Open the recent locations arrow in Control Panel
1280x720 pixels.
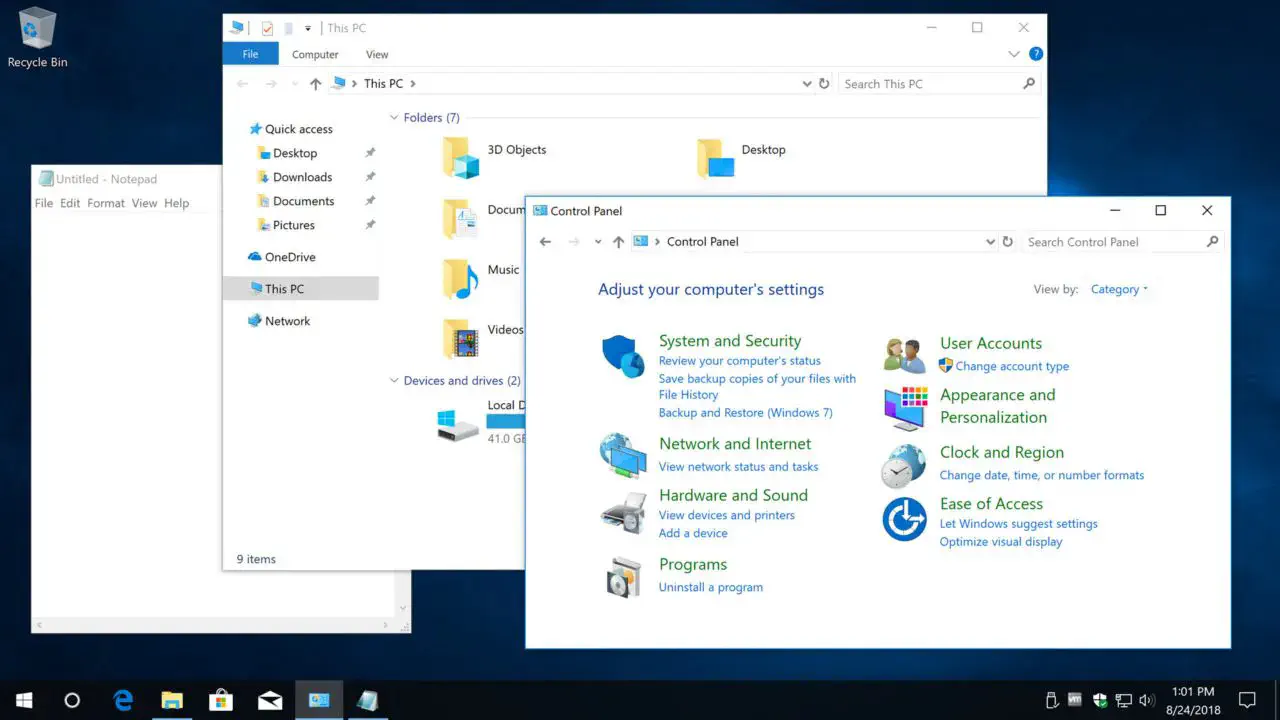click(x=598, y=242)
